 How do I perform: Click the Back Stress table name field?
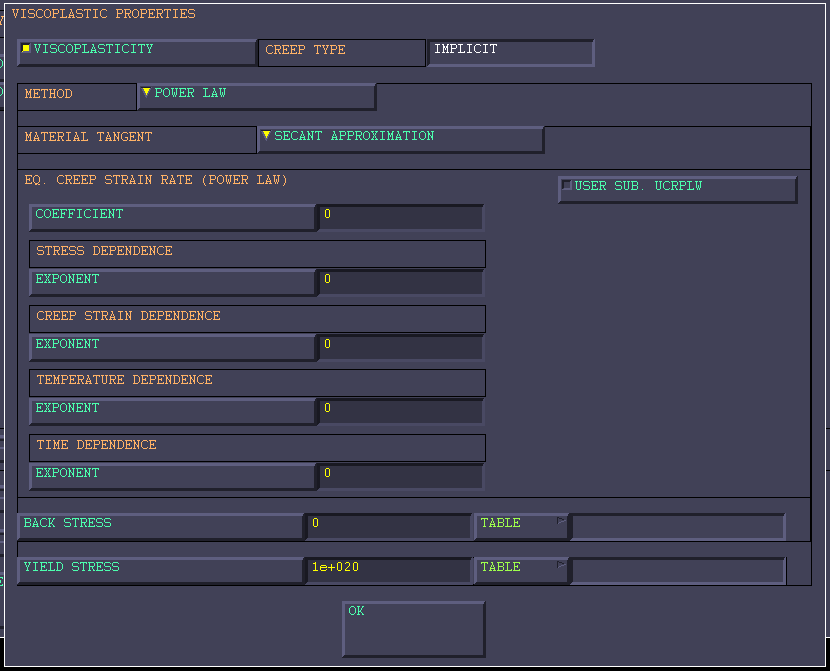coord(678,527)
